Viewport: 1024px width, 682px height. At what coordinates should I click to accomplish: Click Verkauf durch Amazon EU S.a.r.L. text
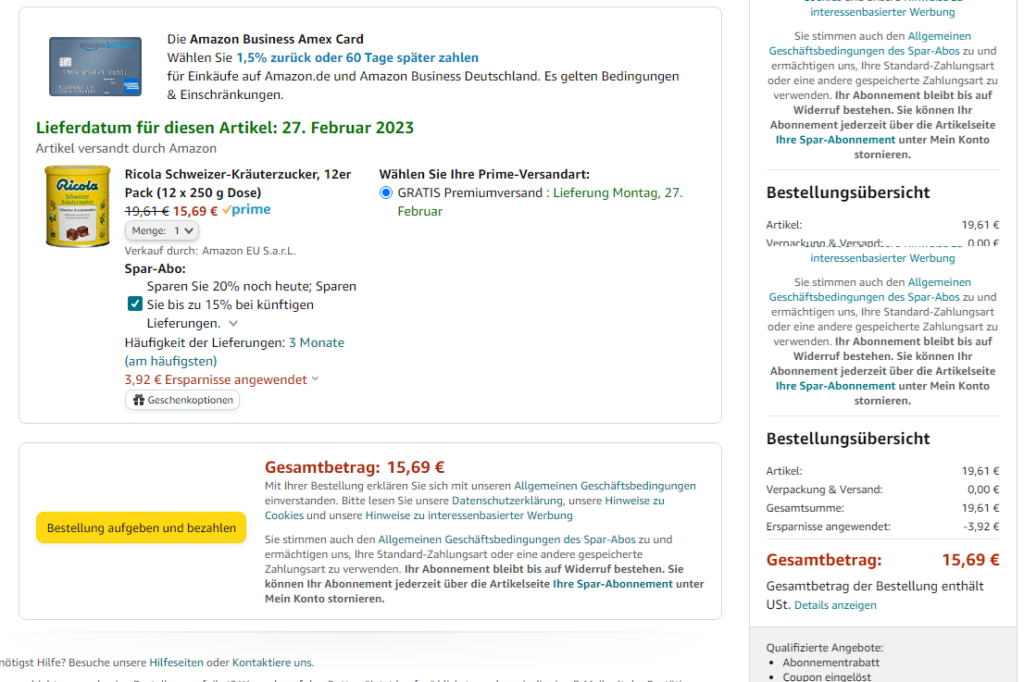(210, 251)
